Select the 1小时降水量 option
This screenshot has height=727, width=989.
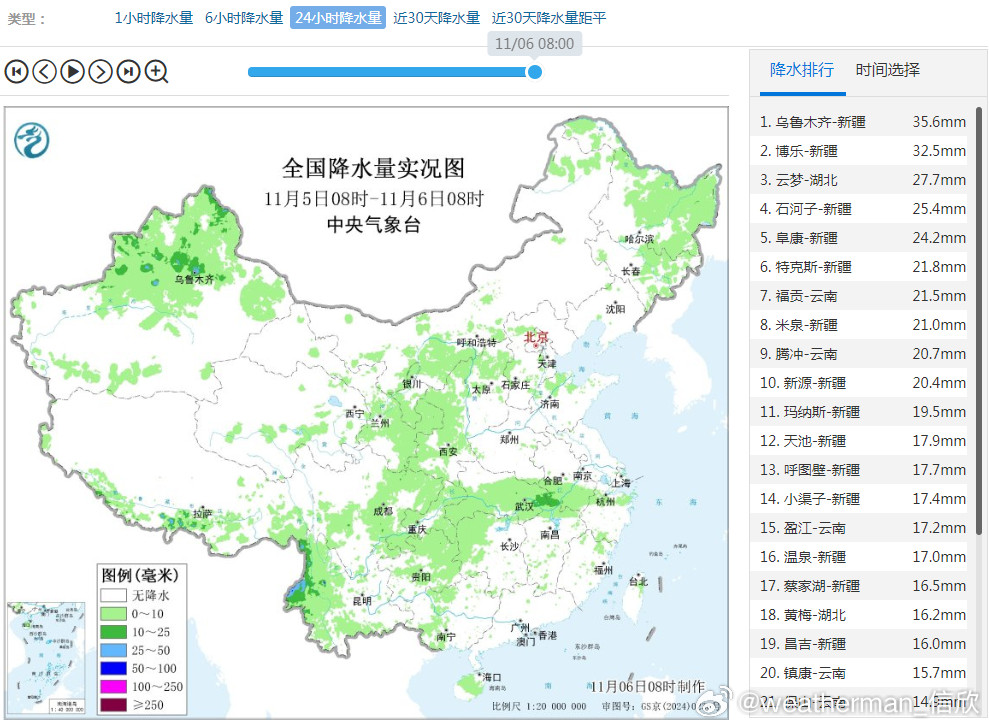click(152, 17)
